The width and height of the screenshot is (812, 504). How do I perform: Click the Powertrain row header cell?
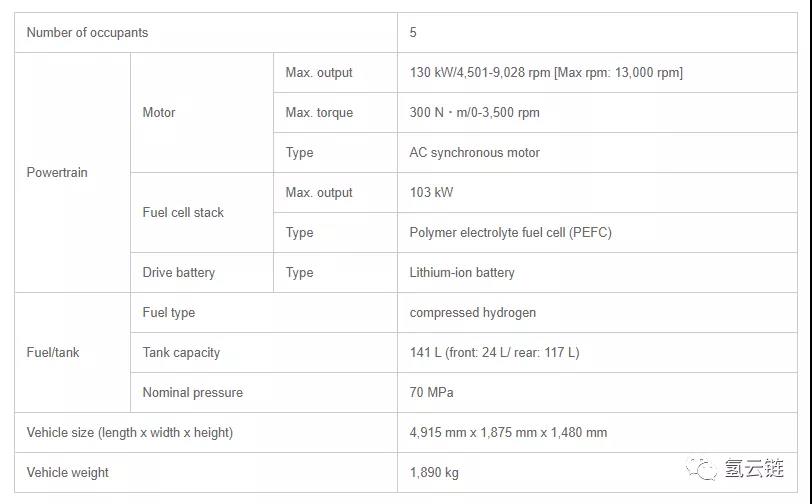coord(57,172)
